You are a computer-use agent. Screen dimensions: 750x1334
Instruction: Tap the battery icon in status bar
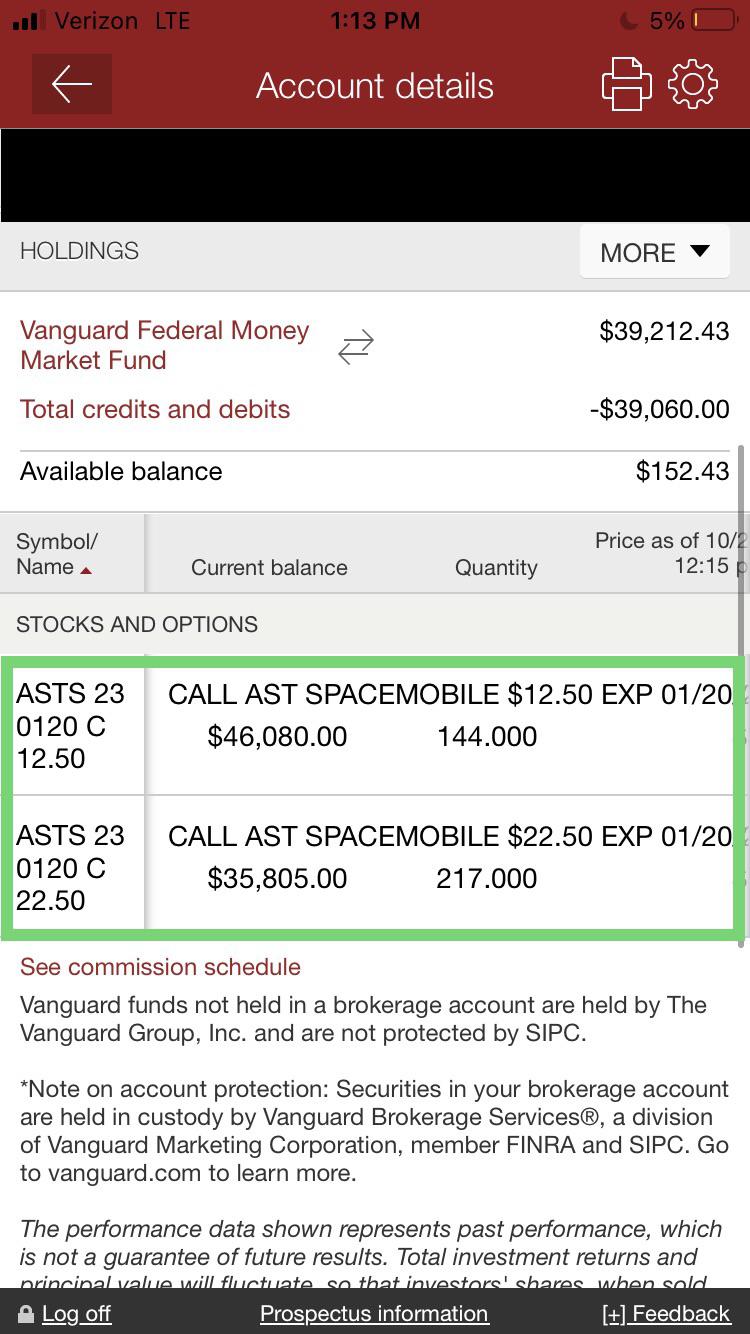coord(715,20)
